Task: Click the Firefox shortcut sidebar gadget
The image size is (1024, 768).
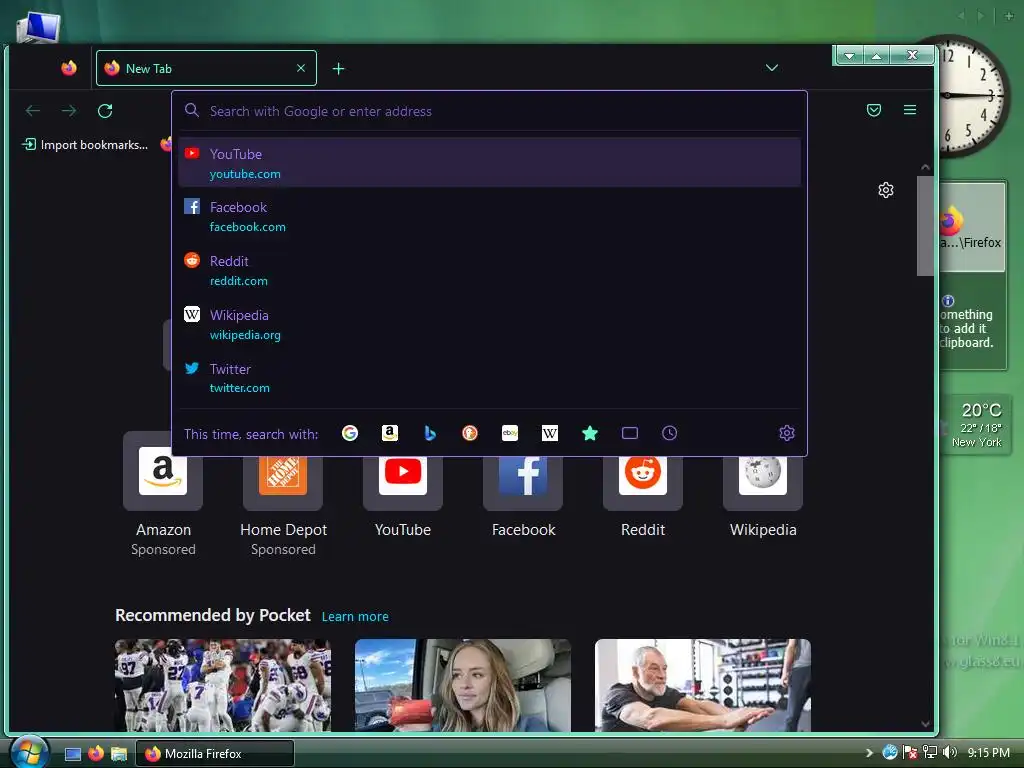Action: [x=972, y=227]
